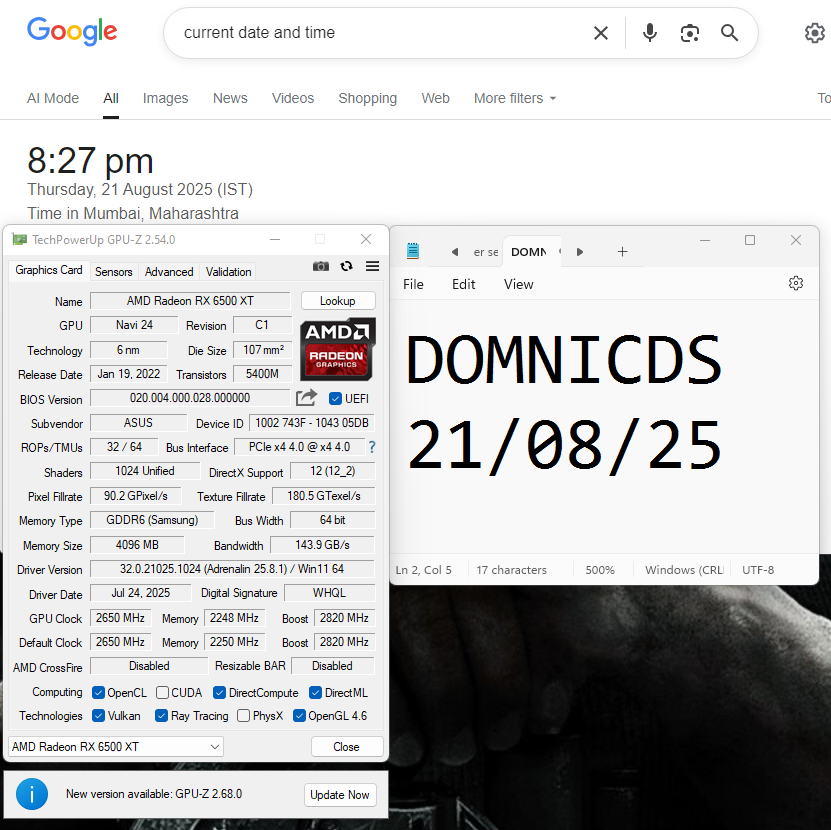Open the Notepad View menu

(x=518, y=285)
